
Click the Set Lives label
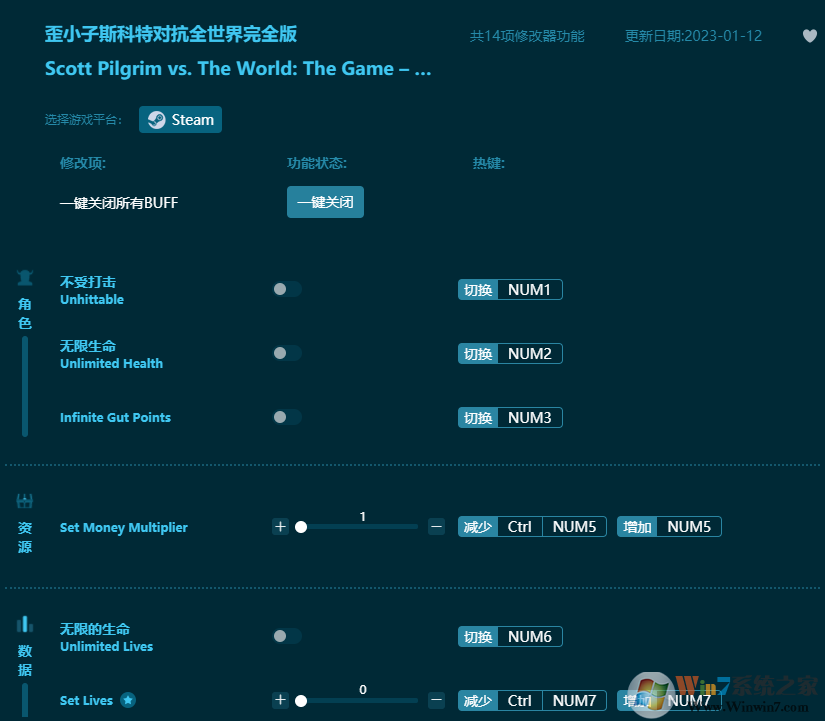coord(86,700)
